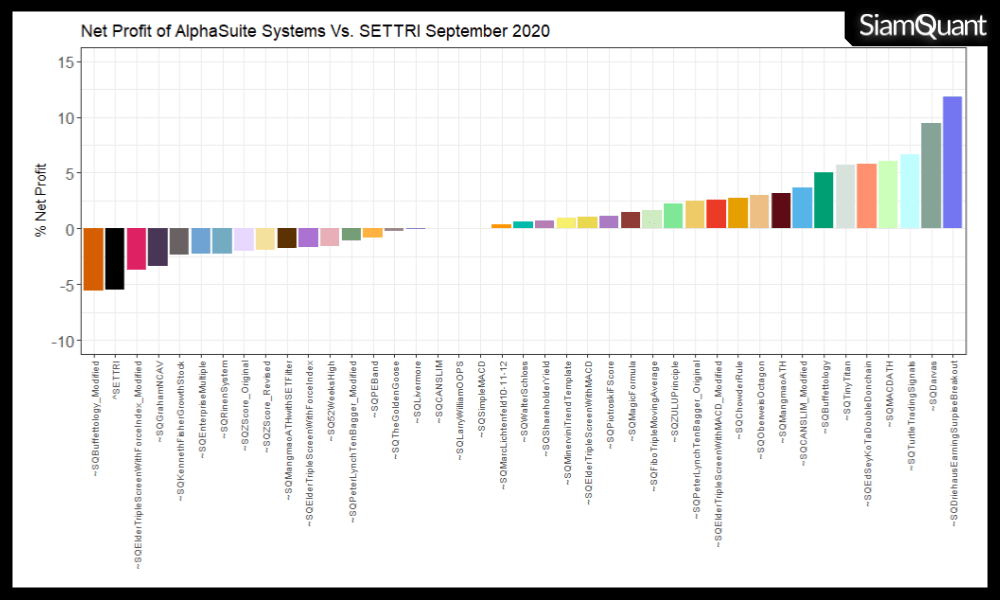Click the dark purple SQGrahamNCAV bar
Screen dimensions: 1000x600
[x=158, y=247]
